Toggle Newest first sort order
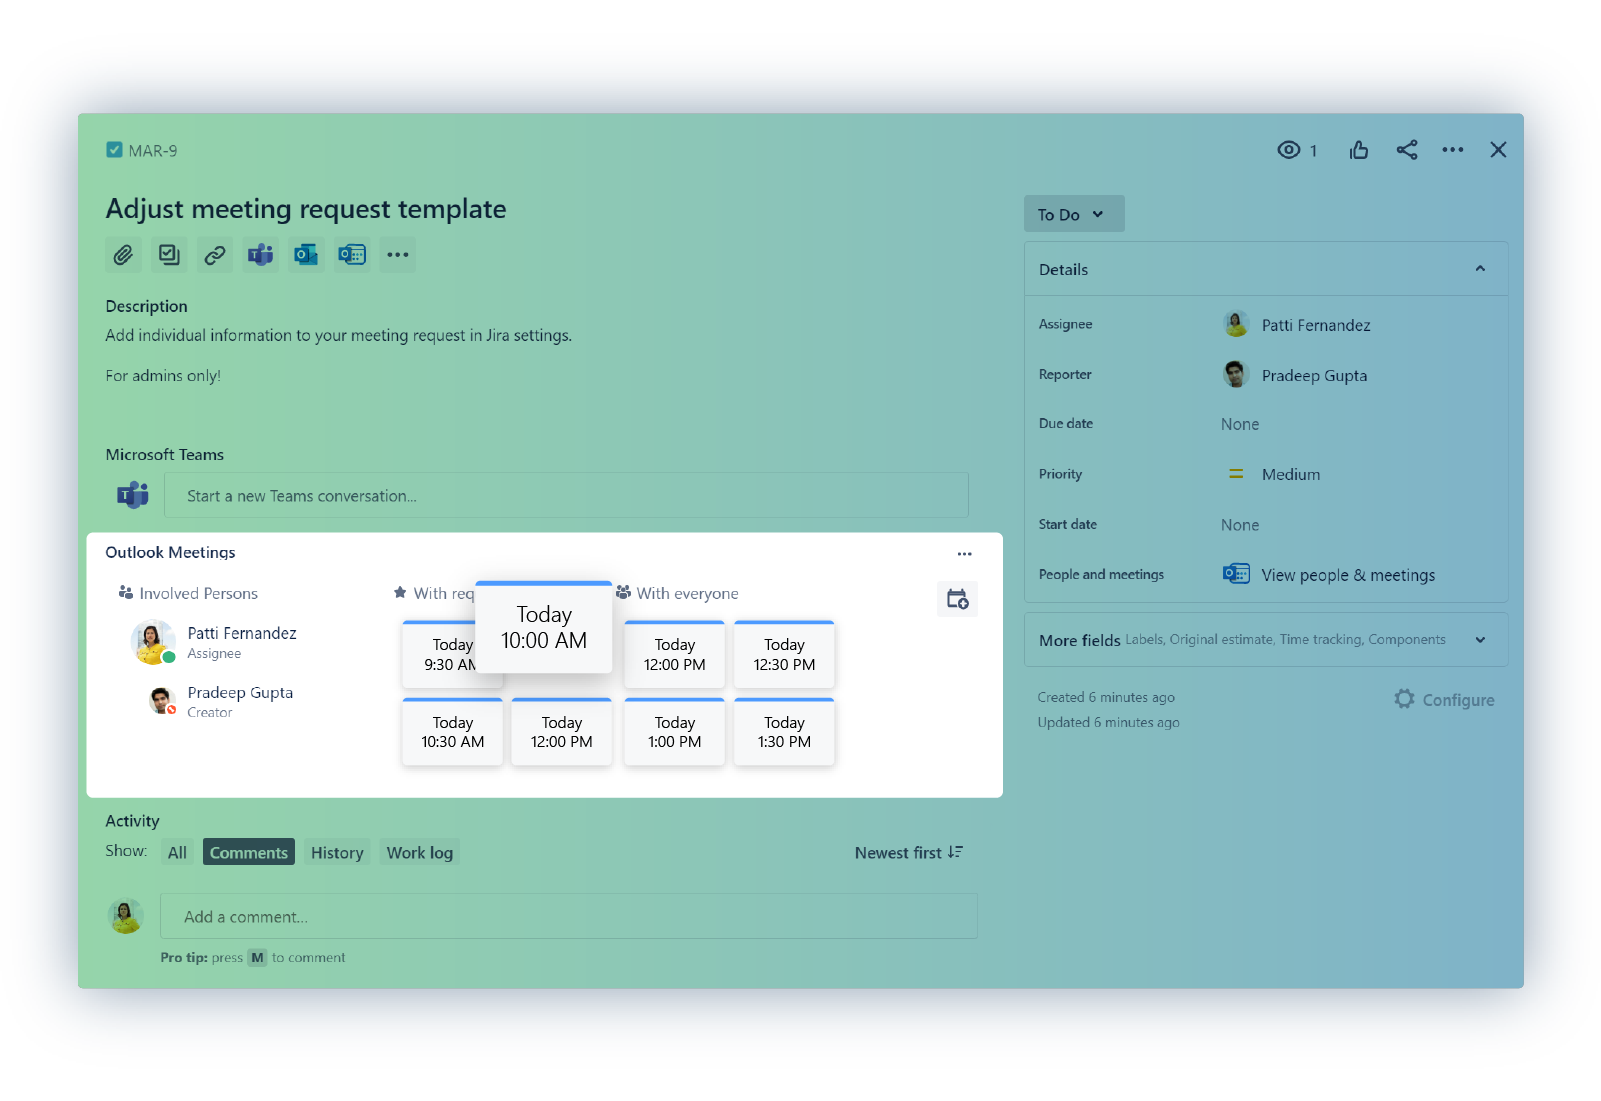1601x1101 pixels. pyautogui.click(x=908, y=853)
